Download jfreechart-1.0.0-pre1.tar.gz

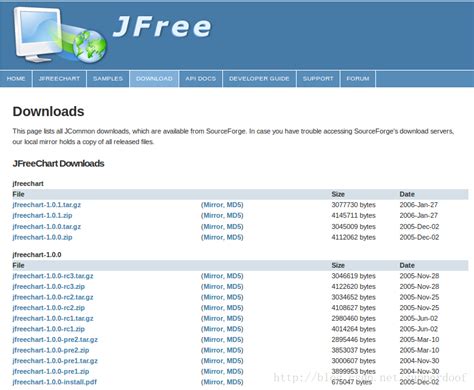coord(55,361)
